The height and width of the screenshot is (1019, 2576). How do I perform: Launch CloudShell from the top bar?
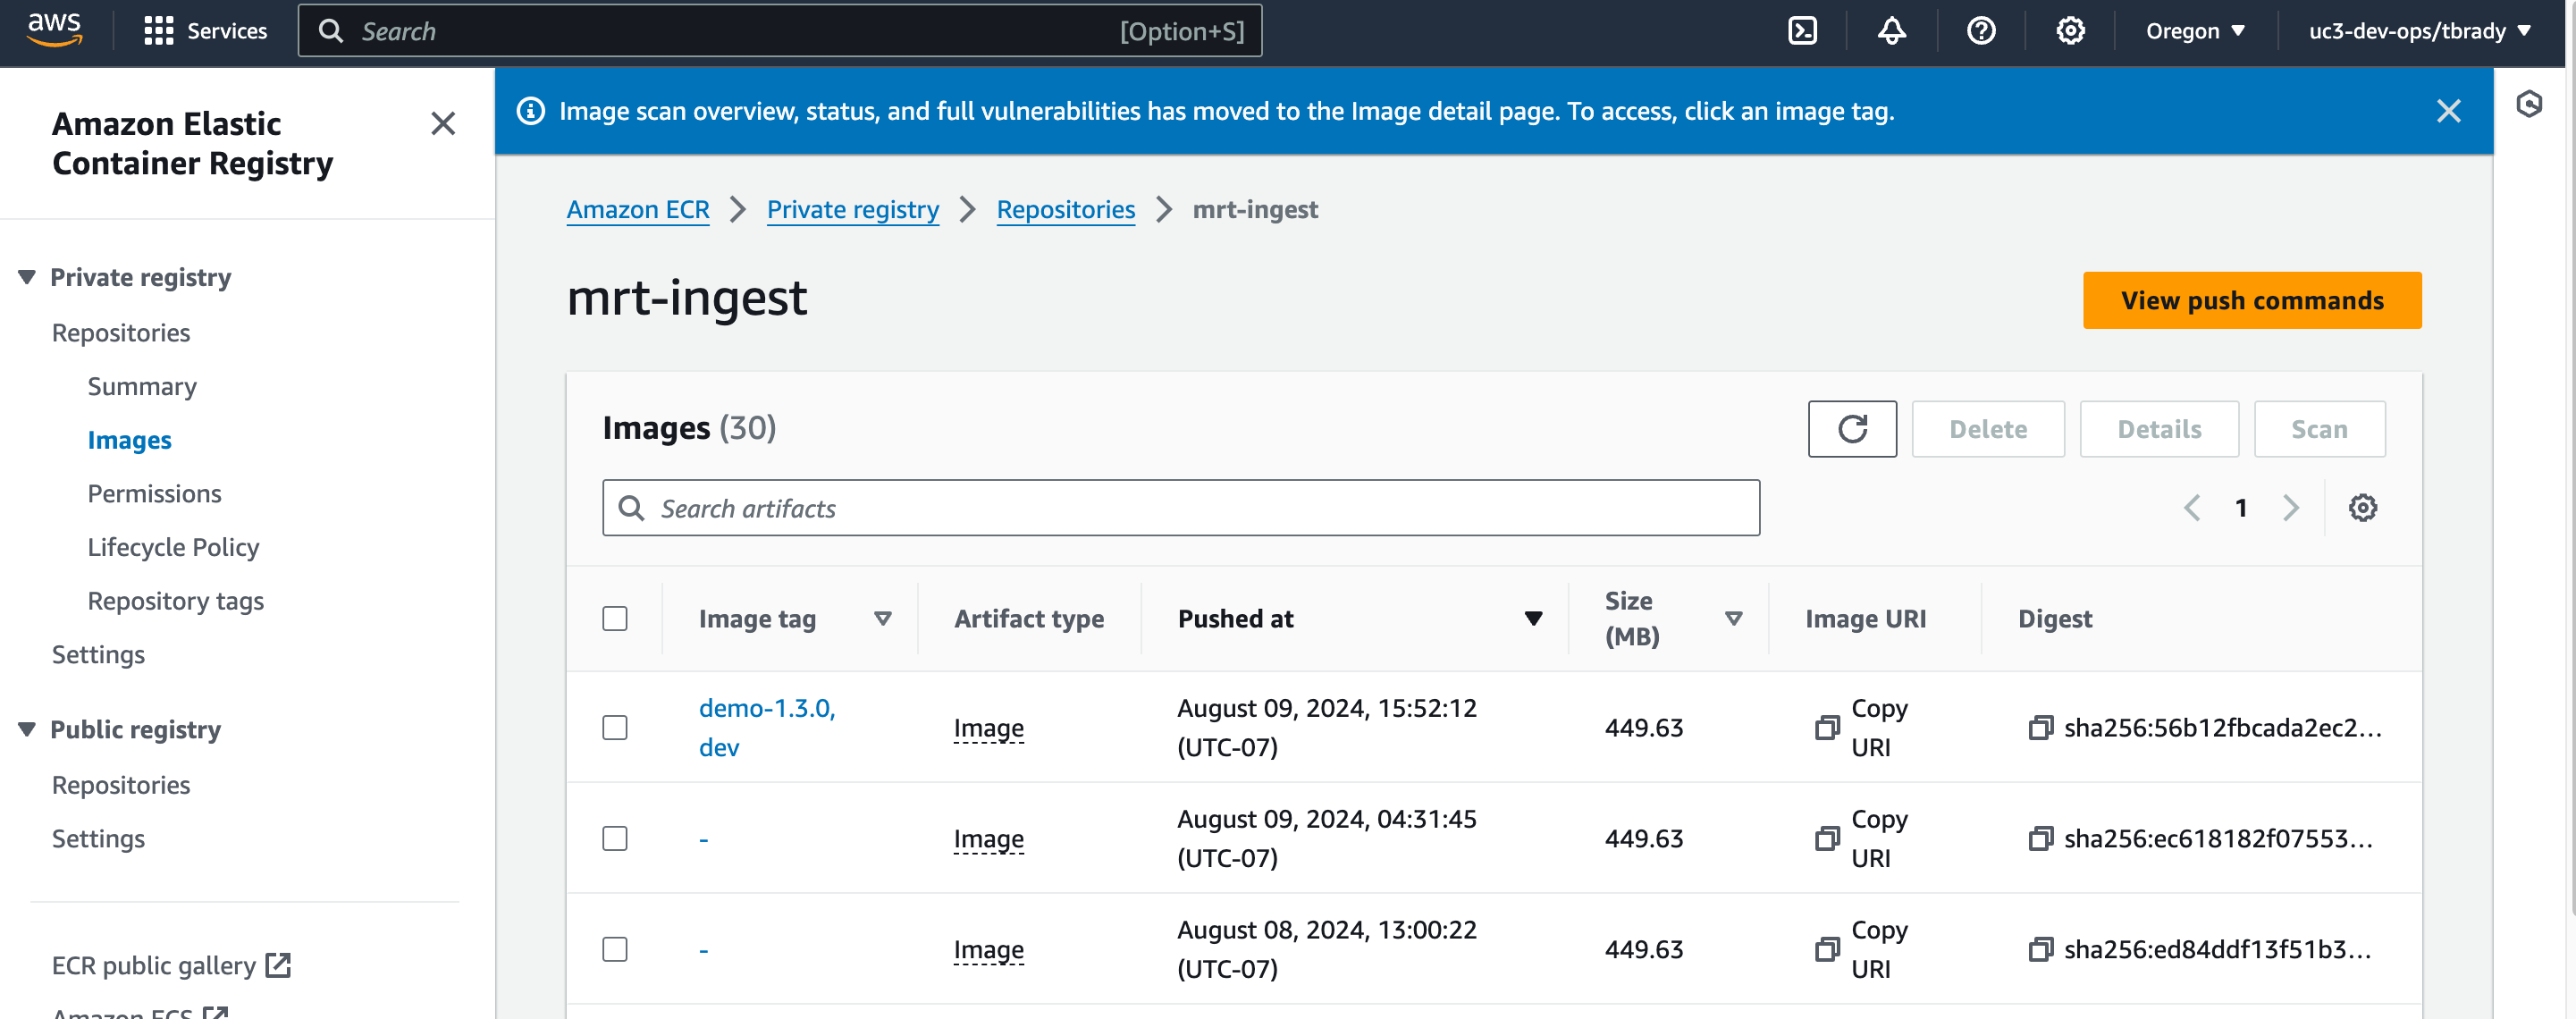coord(1802,31)
